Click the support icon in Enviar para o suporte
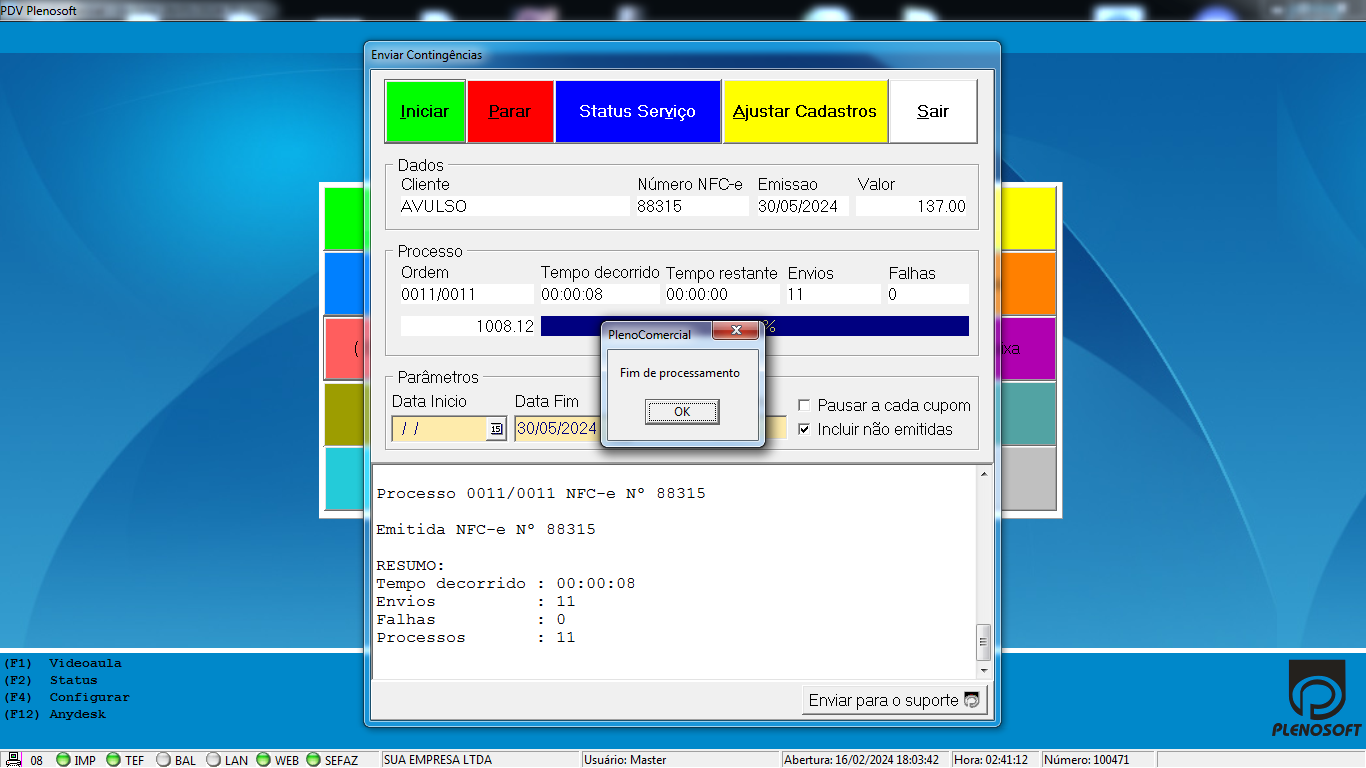 [971, 700]
